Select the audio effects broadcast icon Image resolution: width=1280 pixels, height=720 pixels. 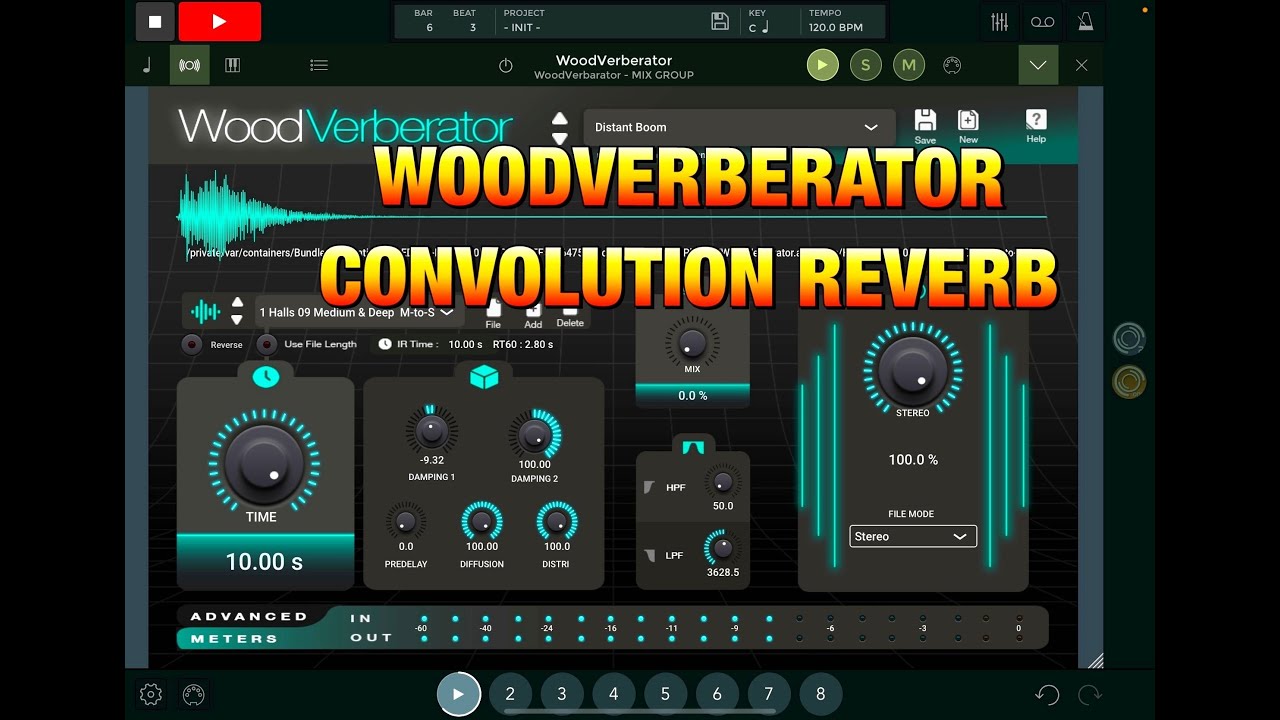(x=189, y=65)
